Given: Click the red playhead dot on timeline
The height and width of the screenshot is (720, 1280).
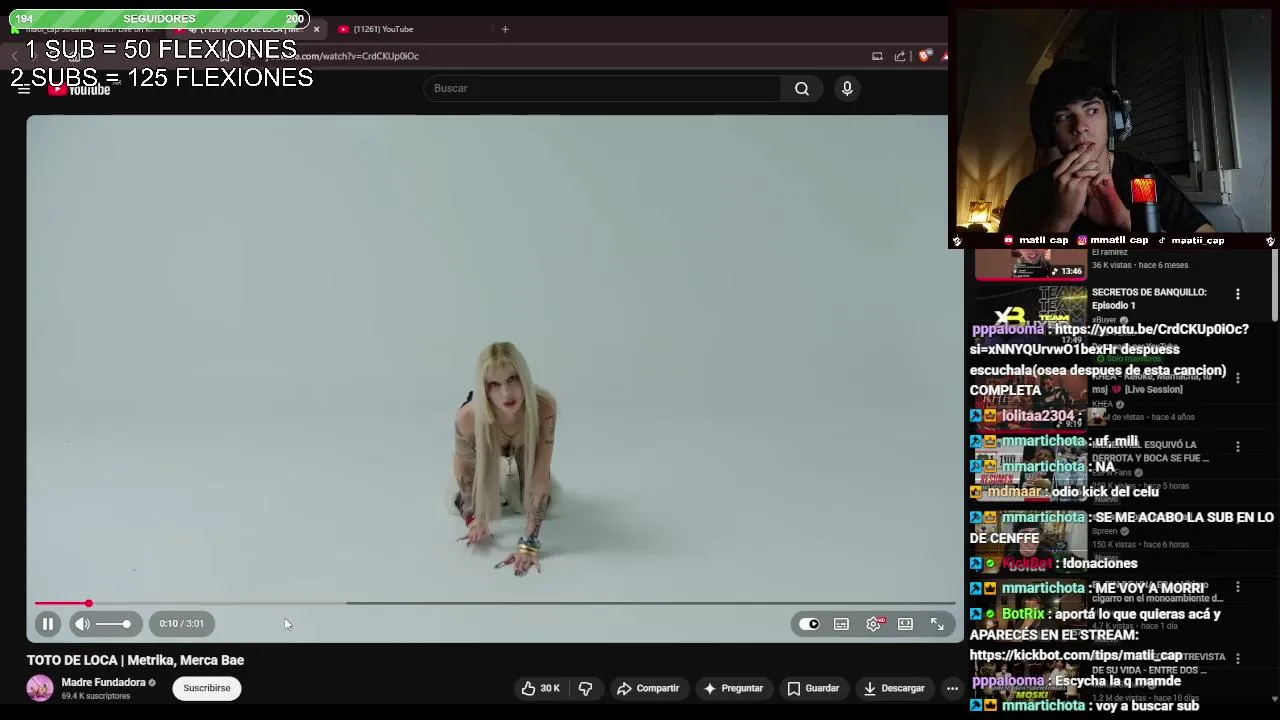Looking at the screenshot, I should [x=88, y=603].
